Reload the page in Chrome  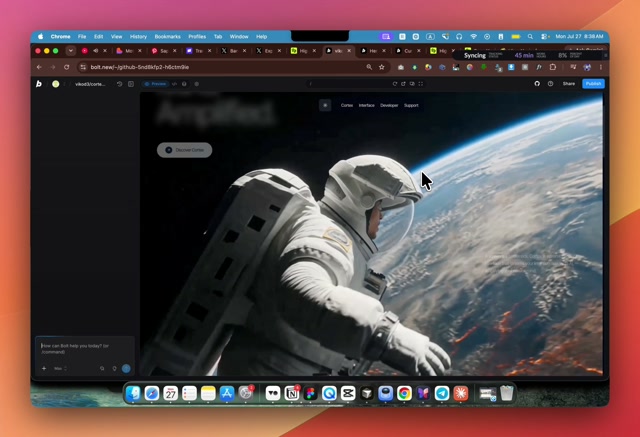[67, 67]
